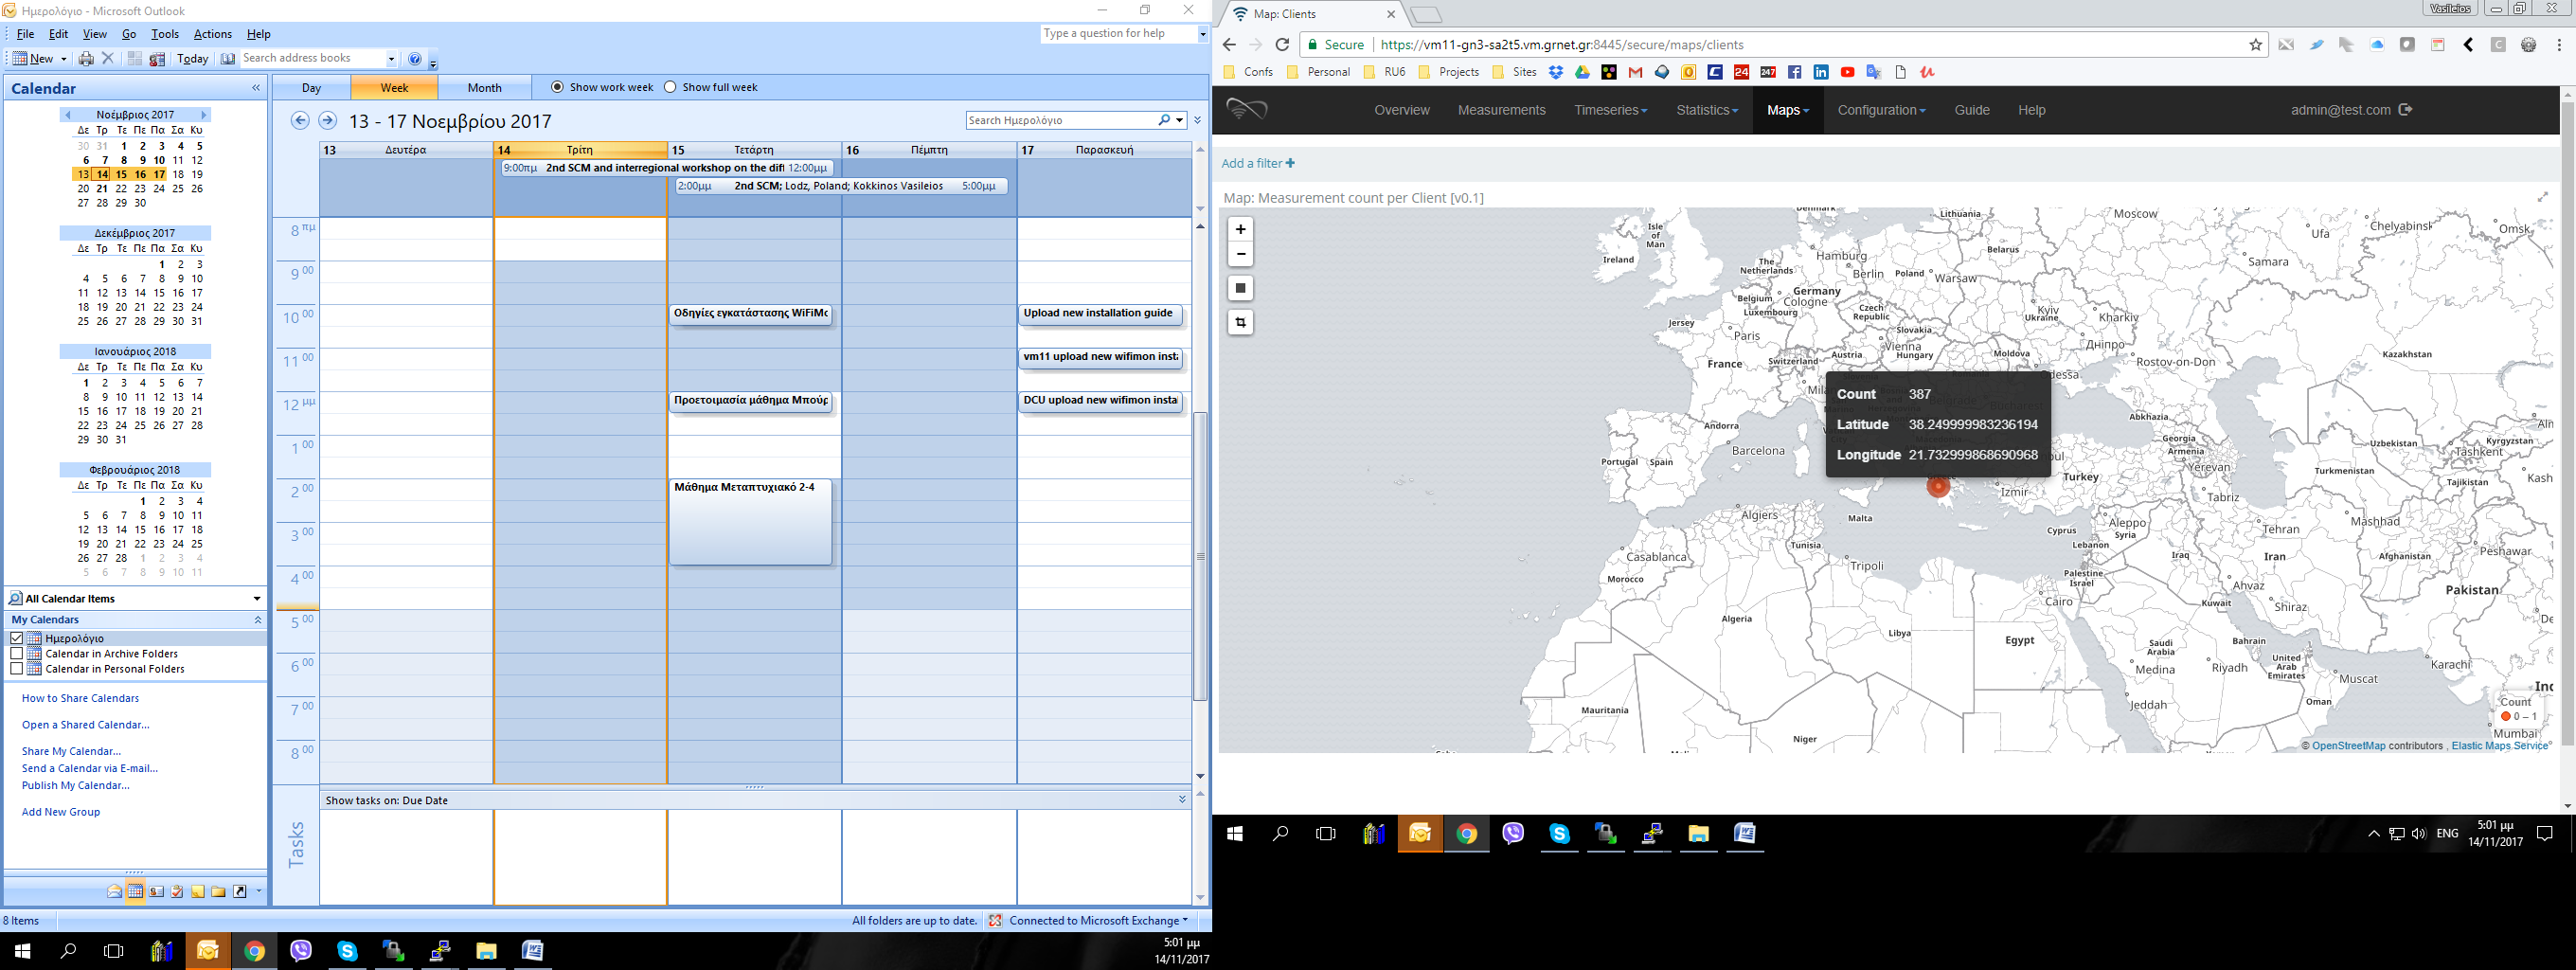Click the red marker on the map
Image resolution: width=2576 pixels, height=970 pixels.
[1938, 486]
